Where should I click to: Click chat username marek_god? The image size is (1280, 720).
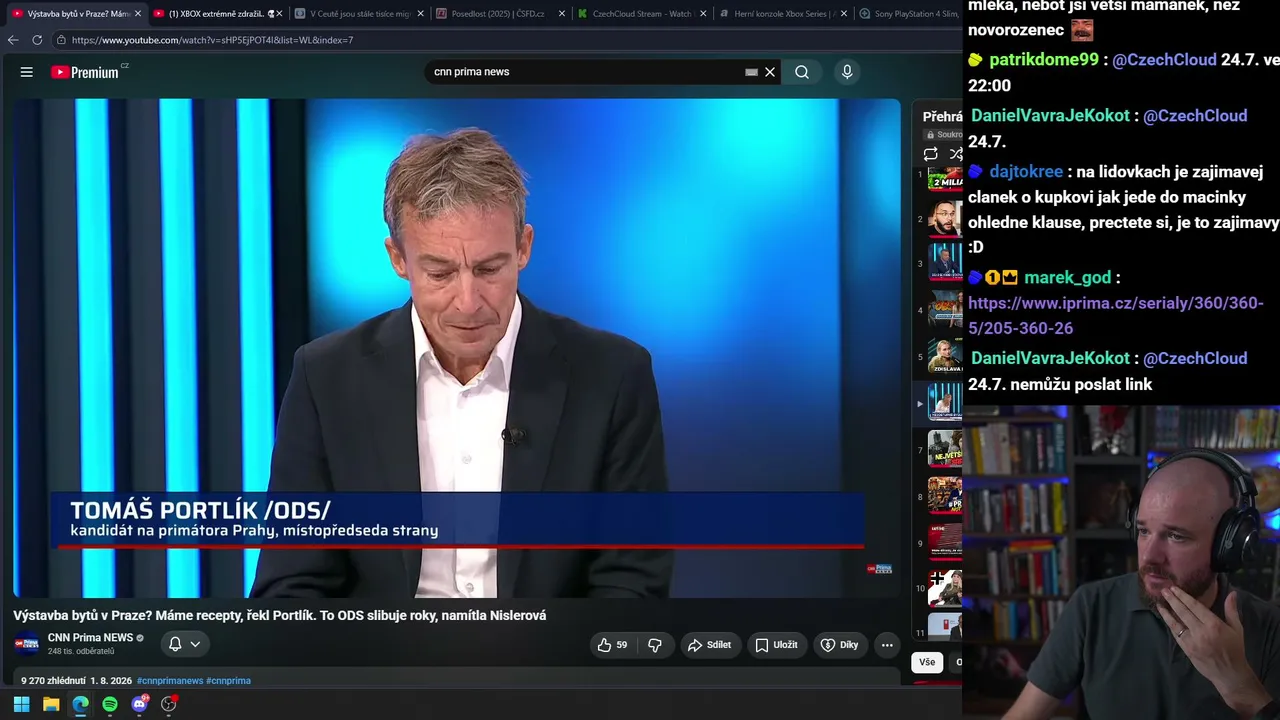(x=1067, y=278)
